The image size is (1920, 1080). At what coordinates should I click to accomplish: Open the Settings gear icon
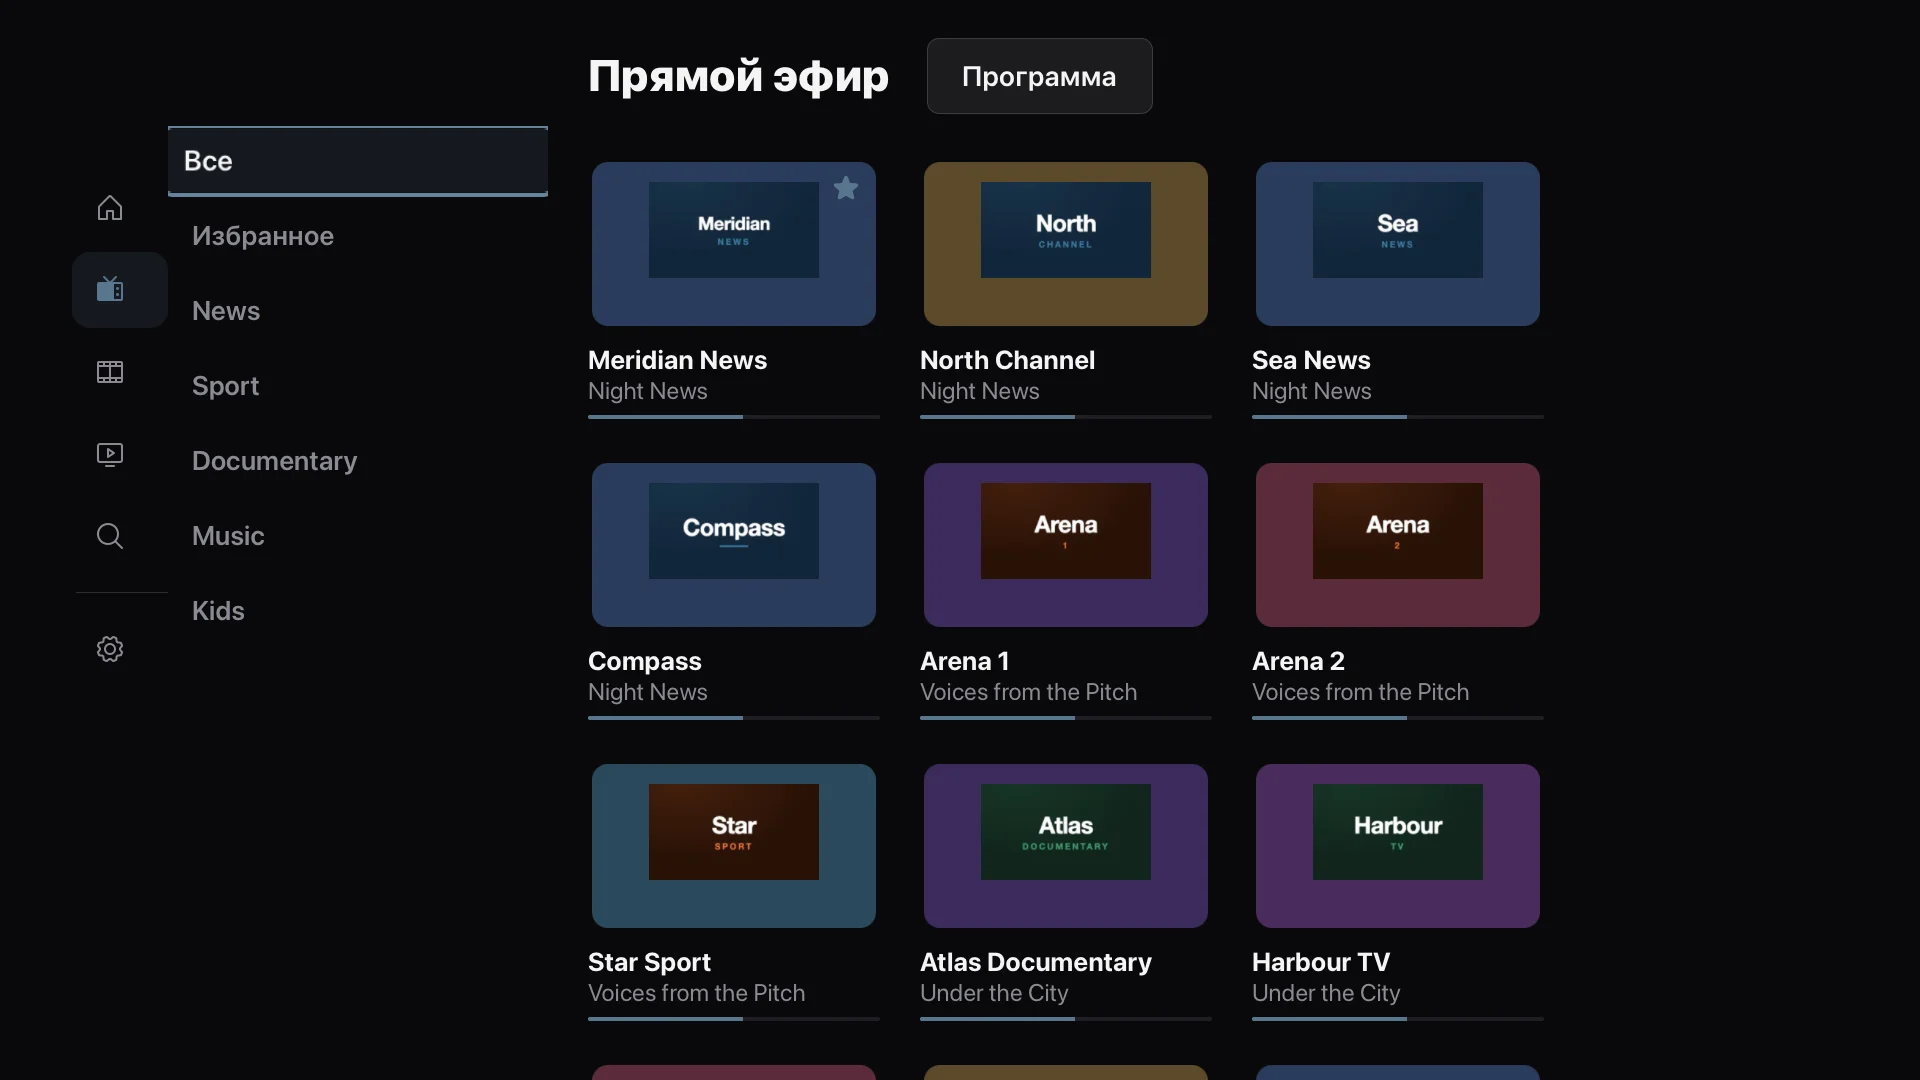pos(110,649)
